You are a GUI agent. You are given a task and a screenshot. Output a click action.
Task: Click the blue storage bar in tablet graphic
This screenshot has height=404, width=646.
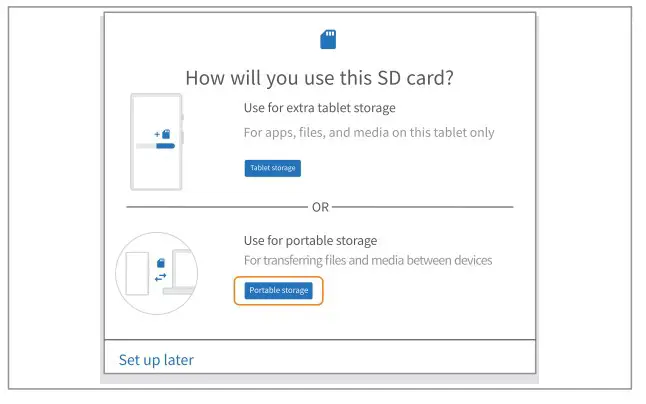coord(164,146)
